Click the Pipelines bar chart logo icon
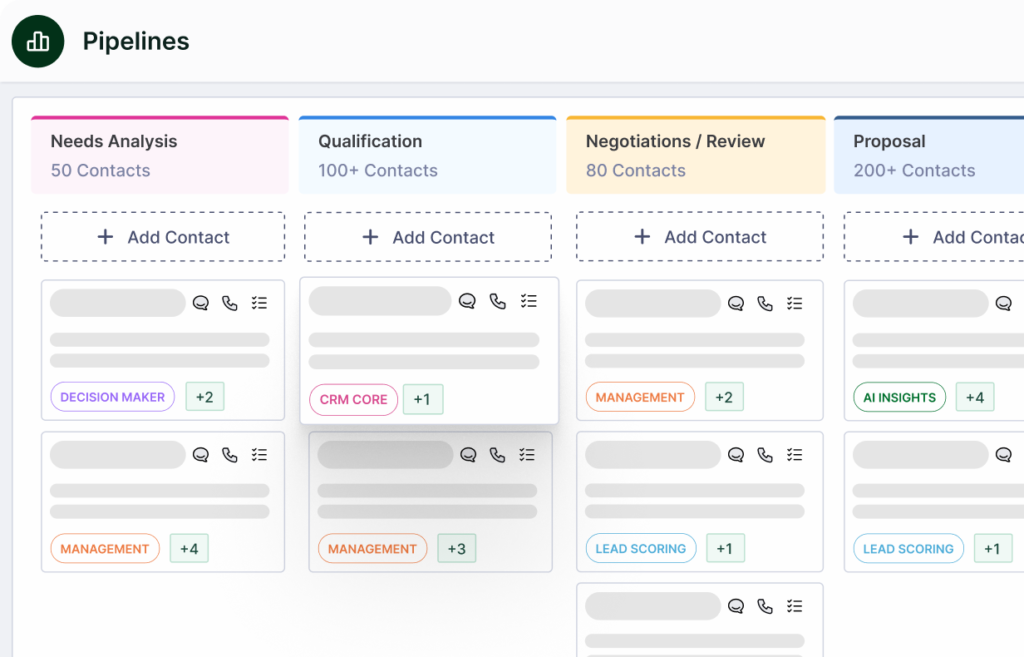This screenshot has width=1024, height=657. [x=38, y=41]
